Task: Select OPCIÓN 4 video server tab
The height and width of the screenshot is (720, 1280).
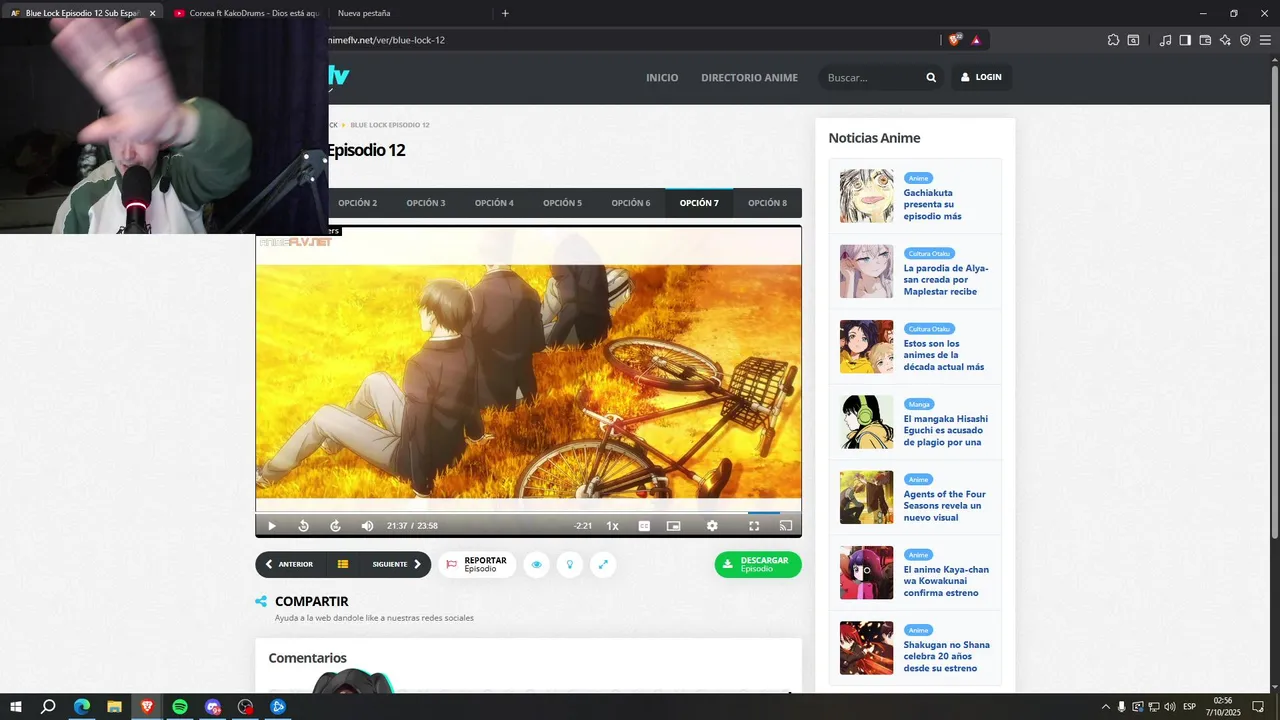Action: click(494, 203)
